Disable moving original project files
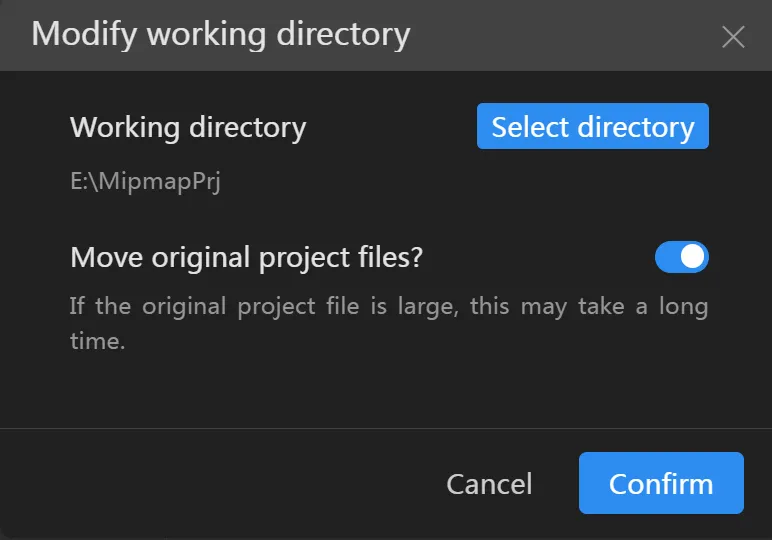Viewport: 772px width, 540px height. pos(681,257)
